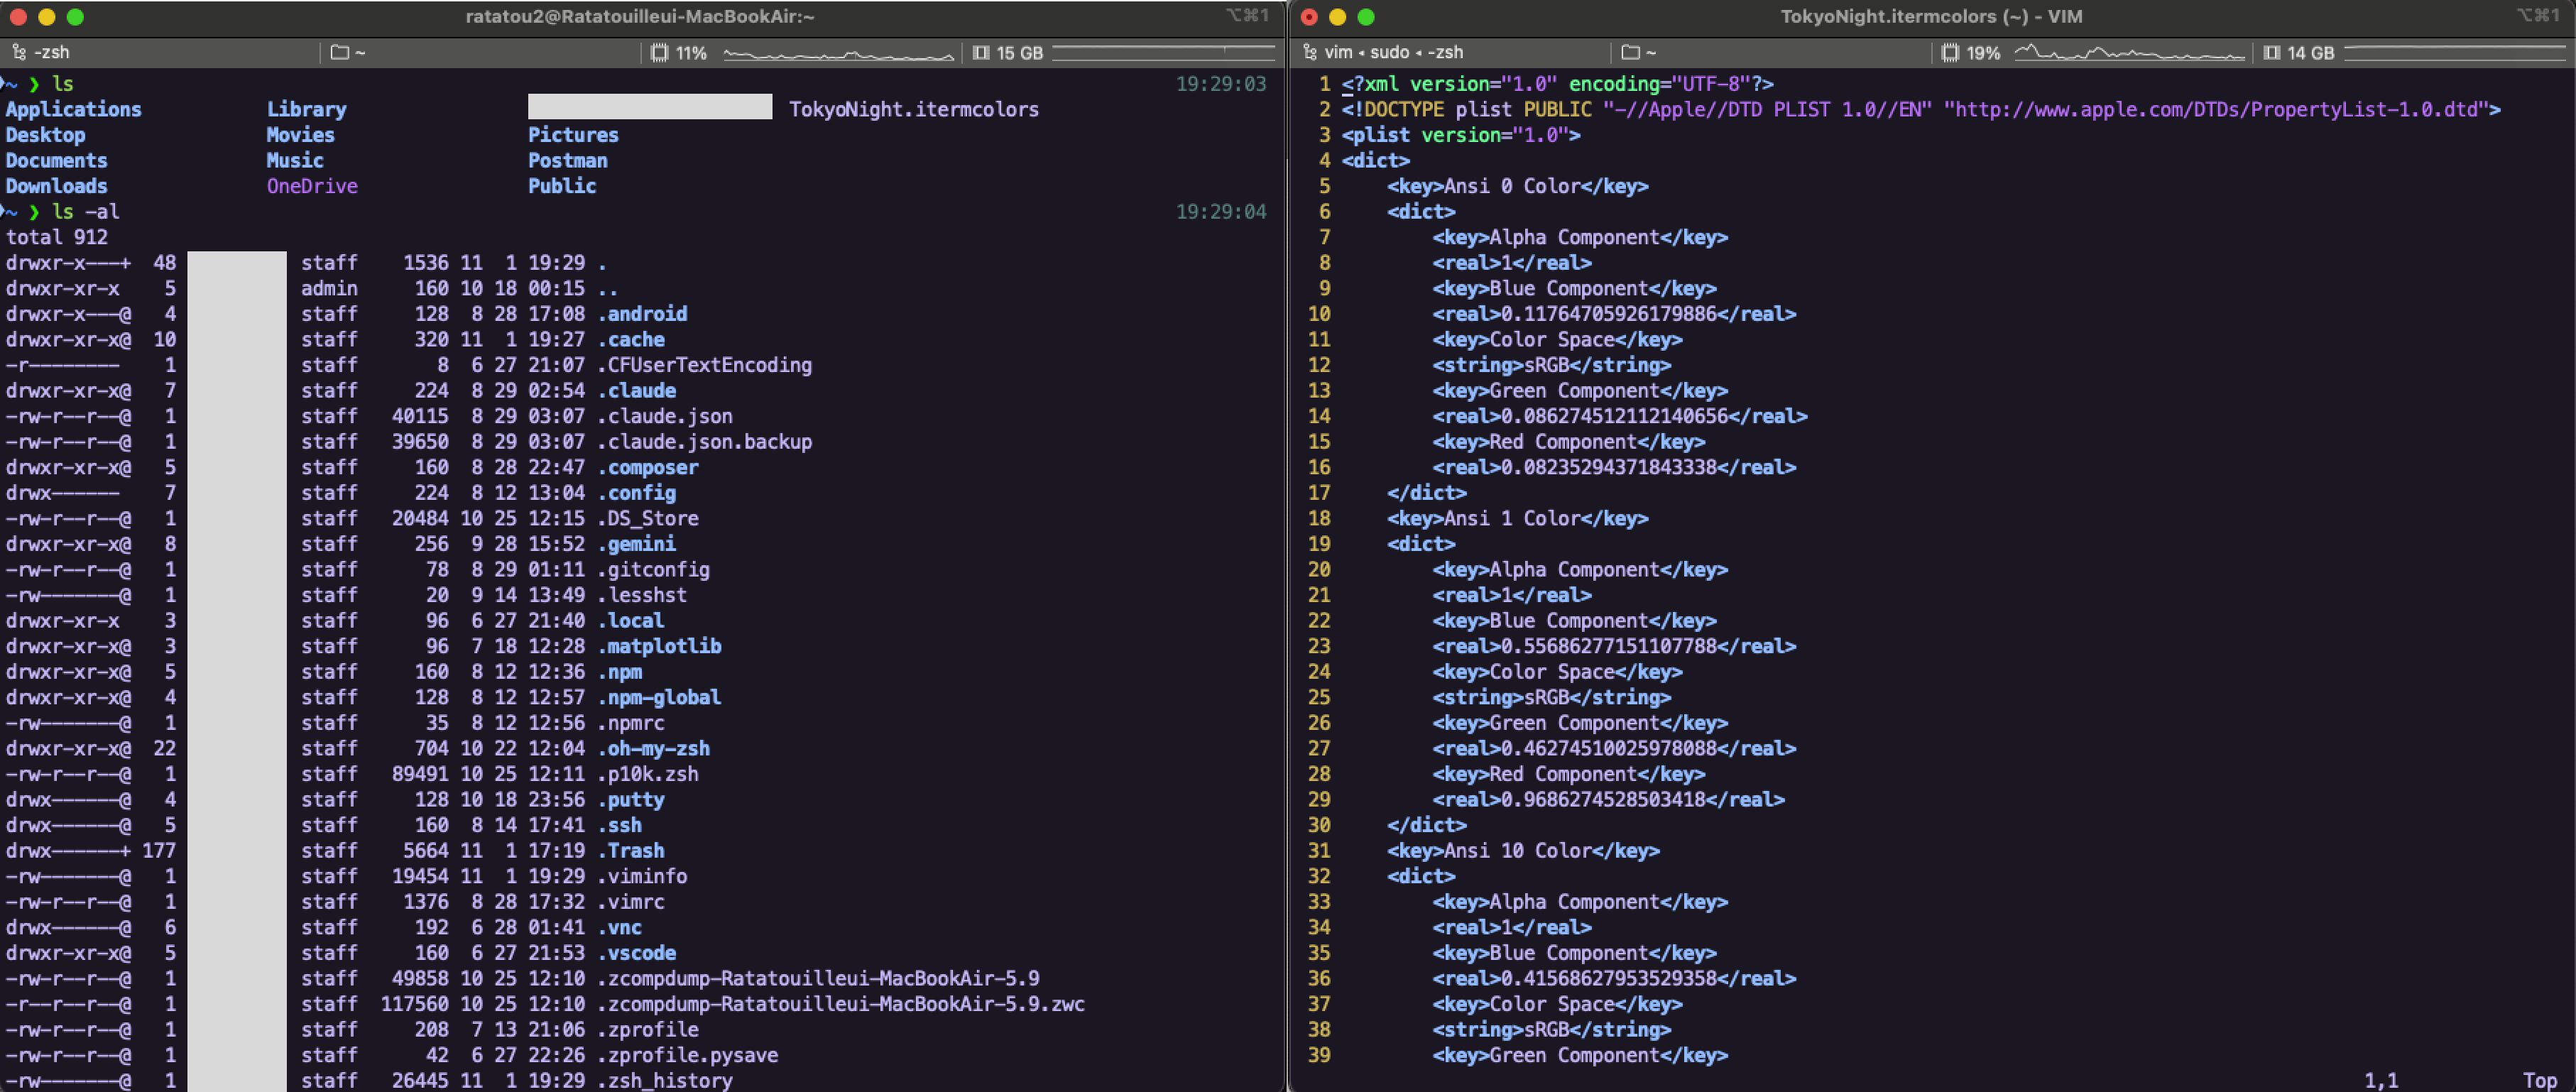
Task: Click the TokyoNight.itermcolors filename in ls output
Action: 913,109
